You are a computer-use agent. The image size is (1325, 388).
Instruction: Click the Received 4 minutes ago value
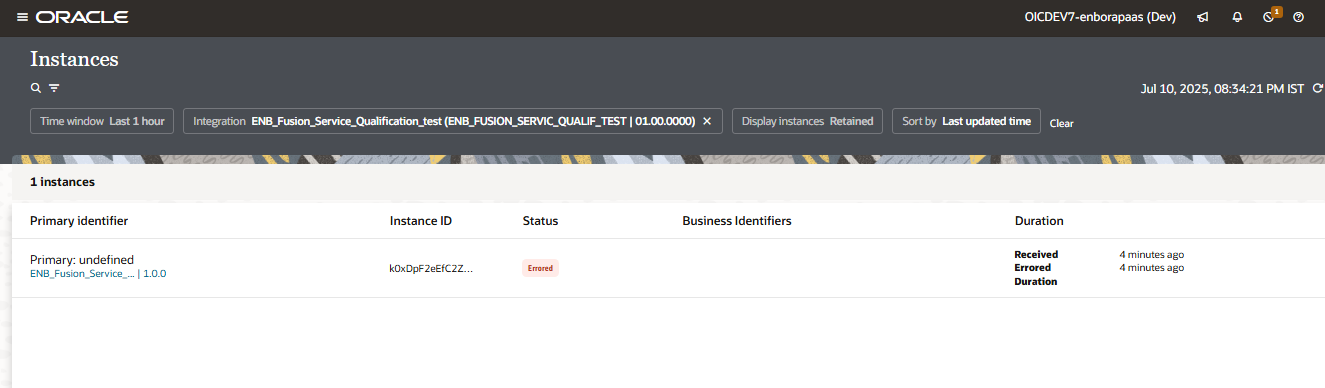pos(1152,254)
